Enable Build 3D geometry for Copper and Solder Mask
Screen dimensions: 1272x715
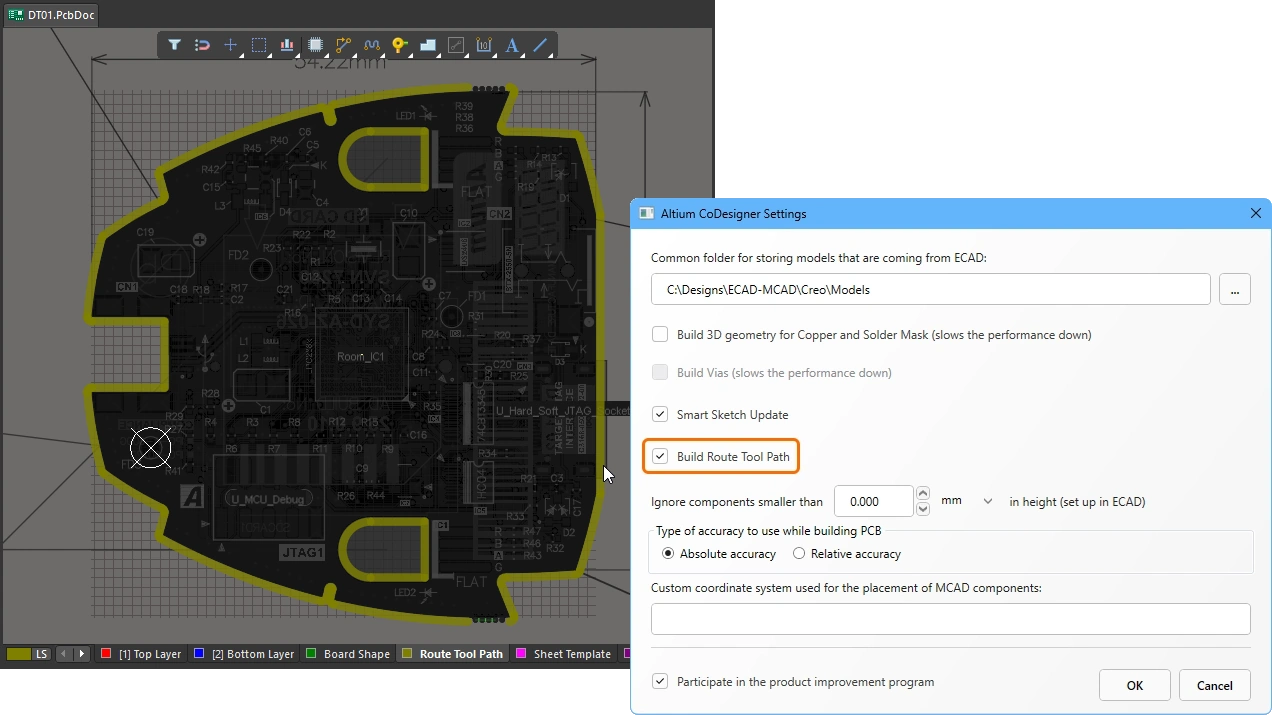pyautogui.click(x=660, y=334)
